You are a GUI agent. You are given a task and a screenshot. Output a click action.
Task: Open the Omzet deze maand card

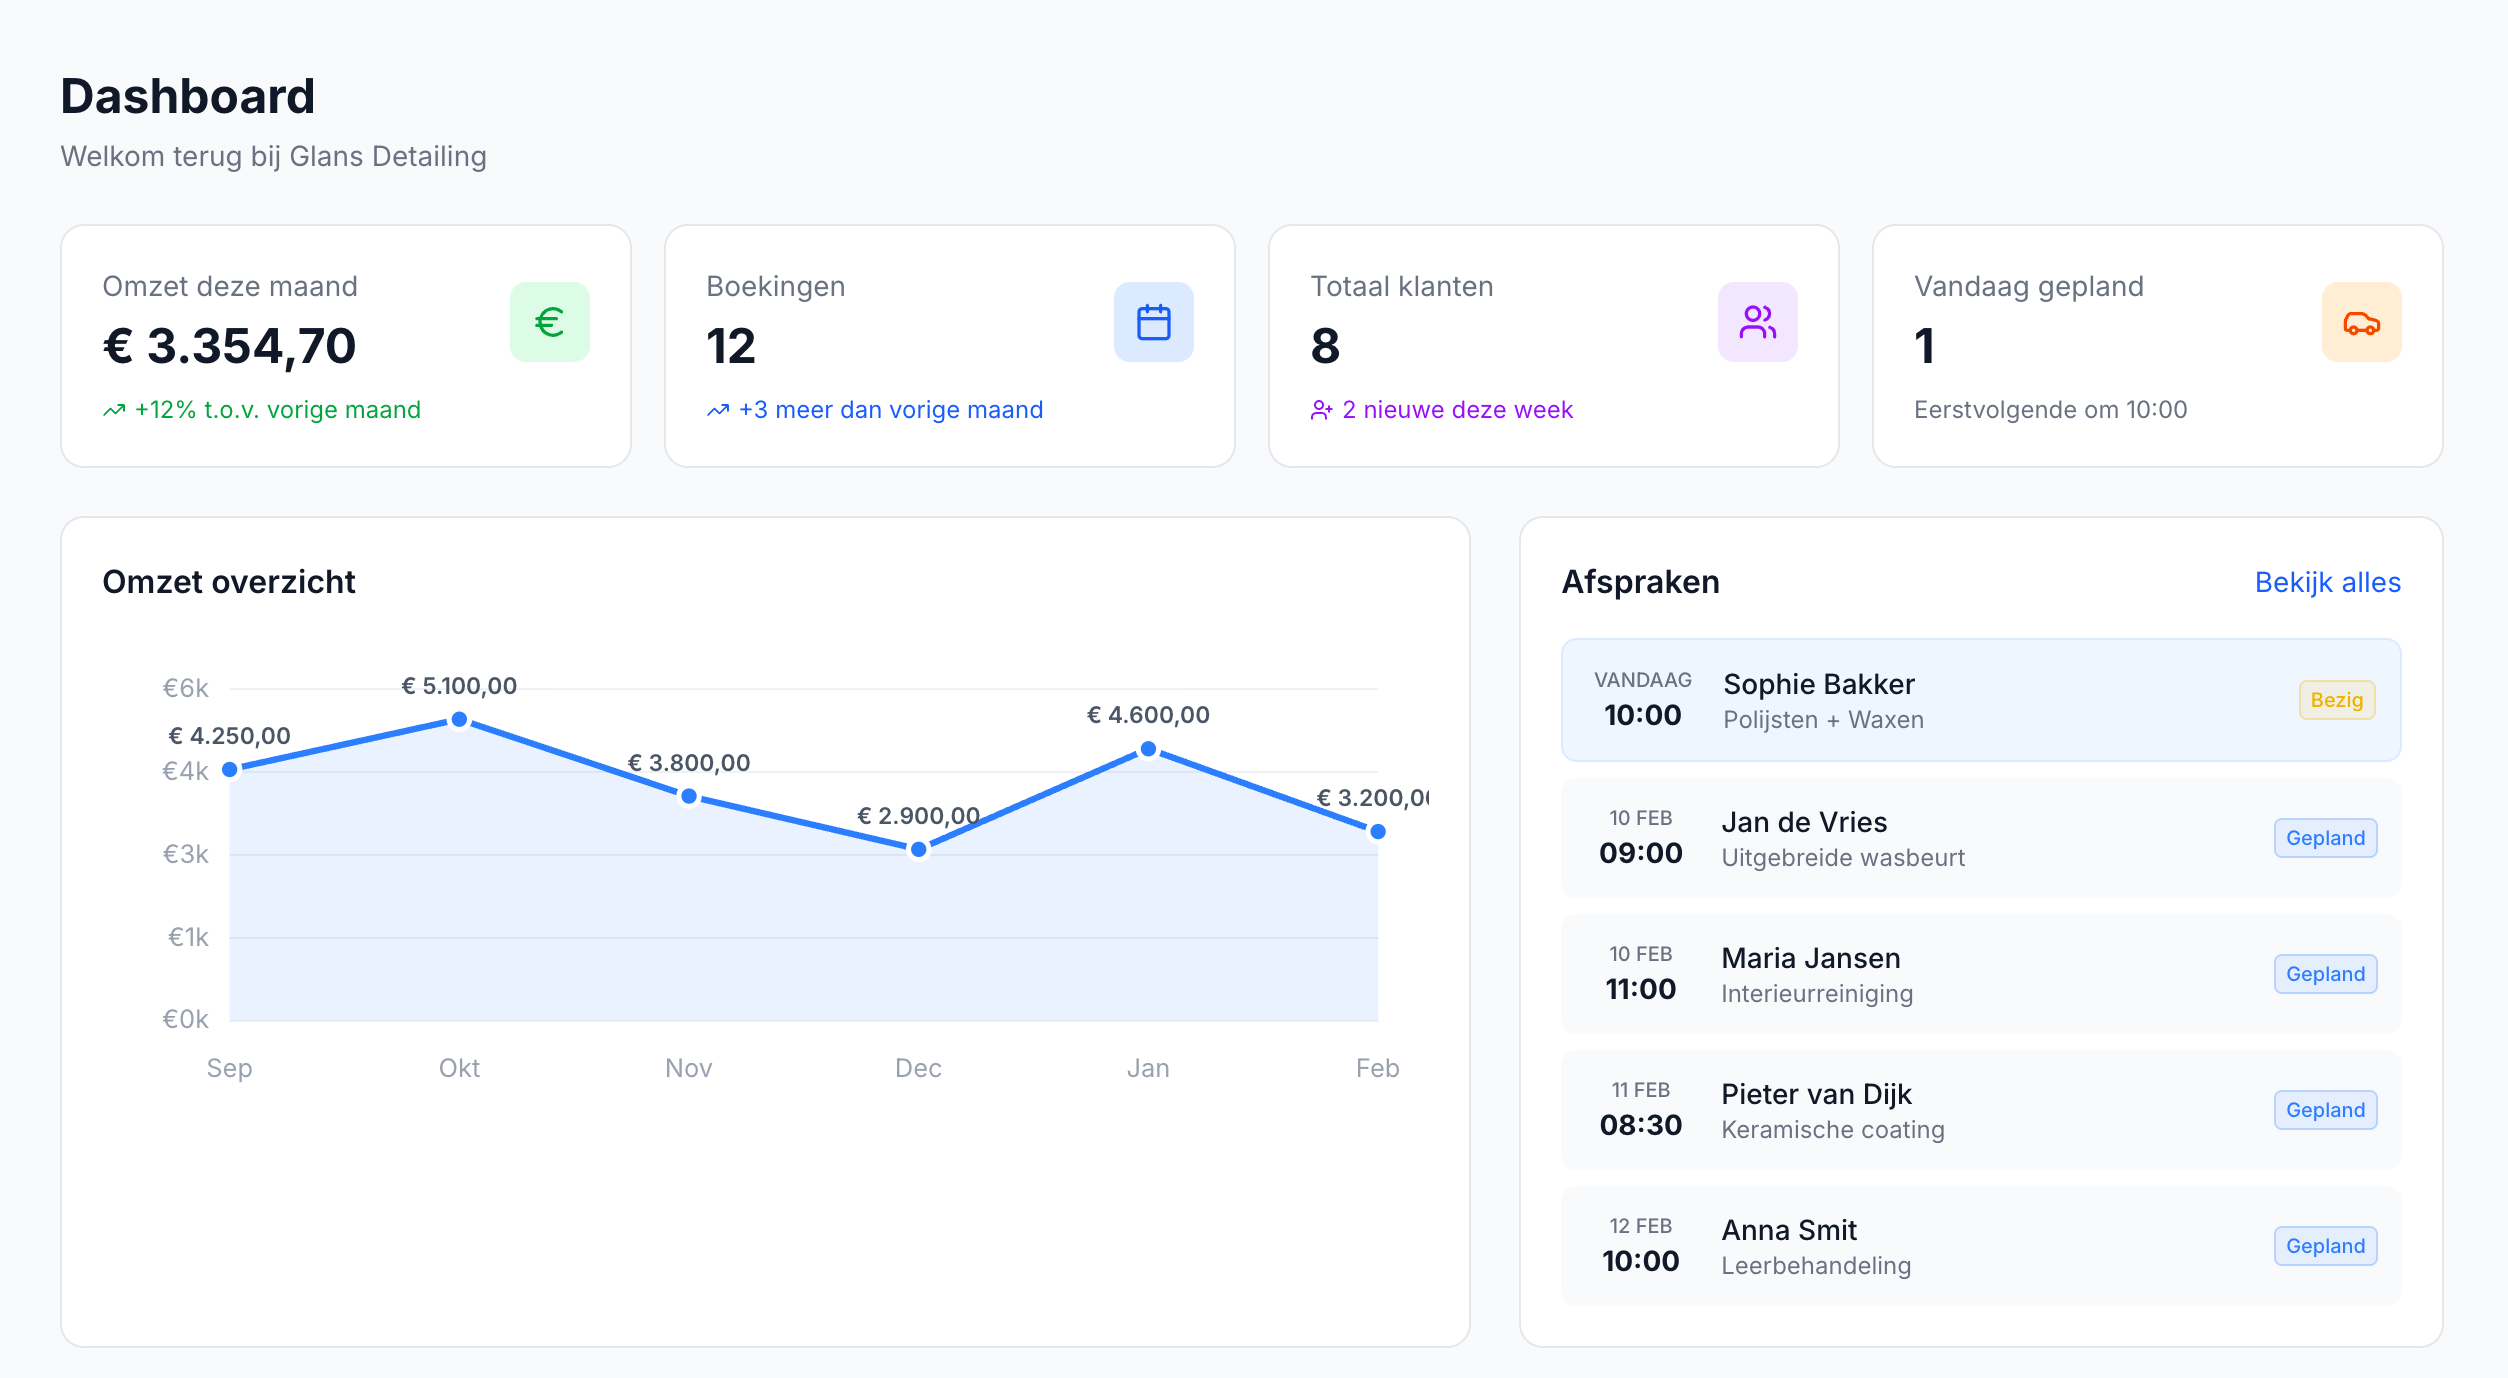pyautogui.click(x=345, y=346)
